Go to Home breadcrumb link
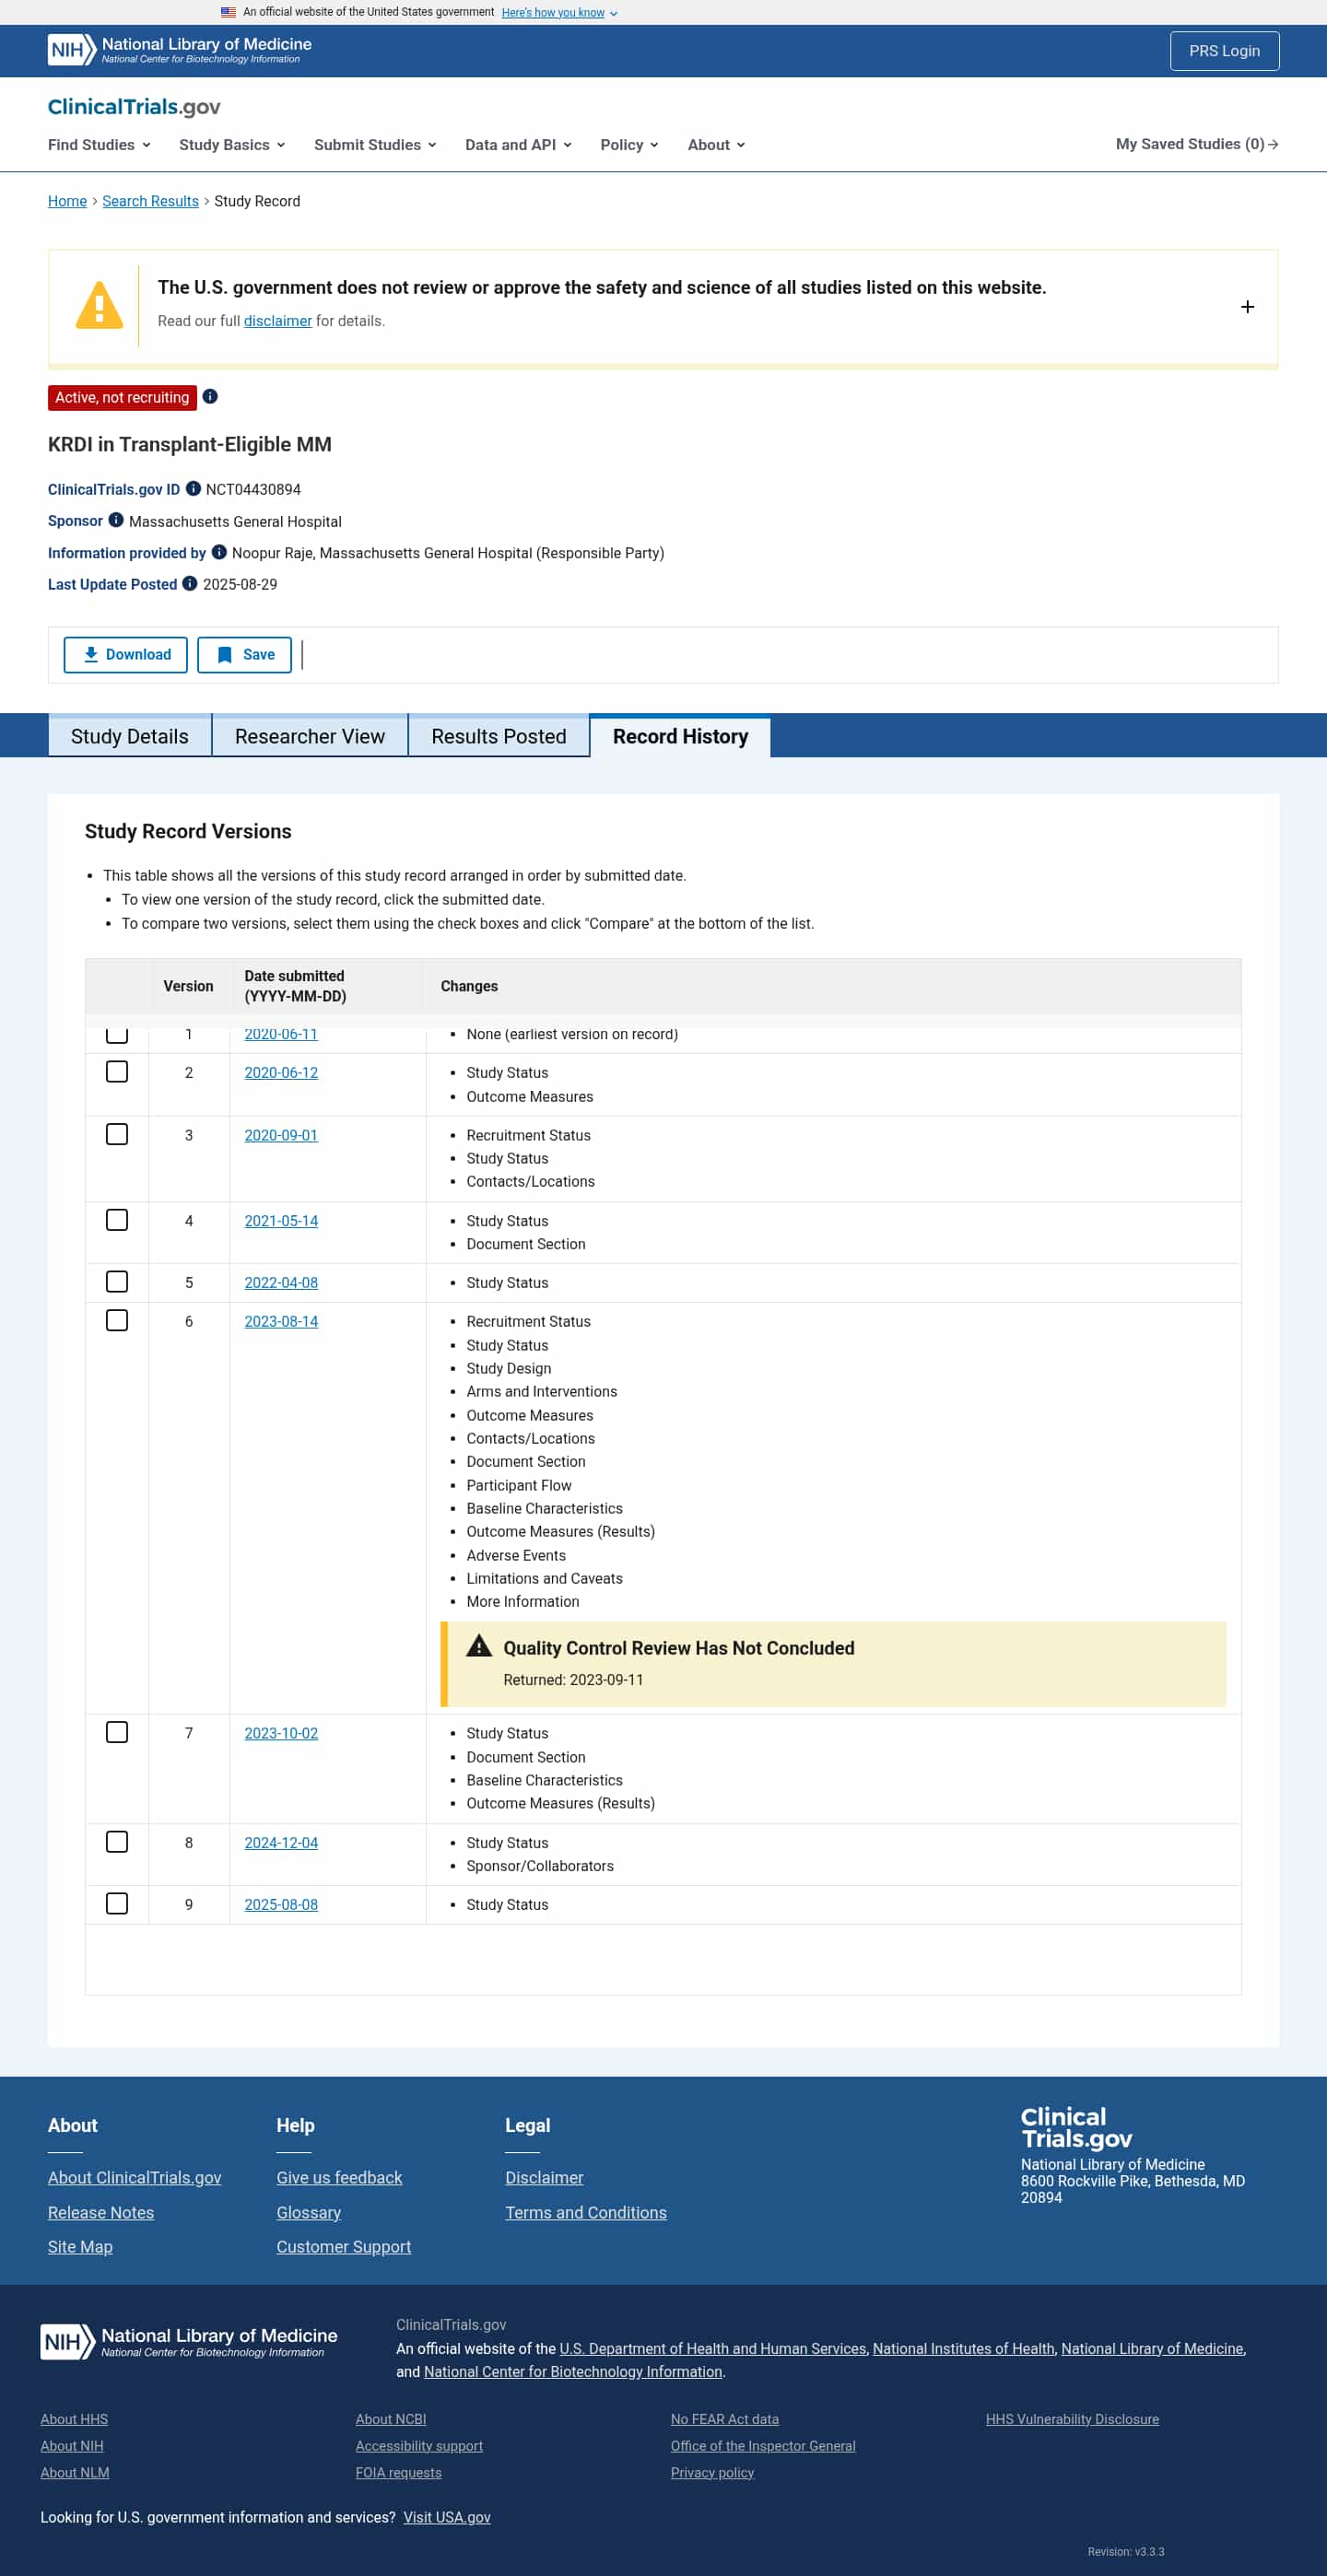This screenshot has height=2576, width=1327. [67, 201]
